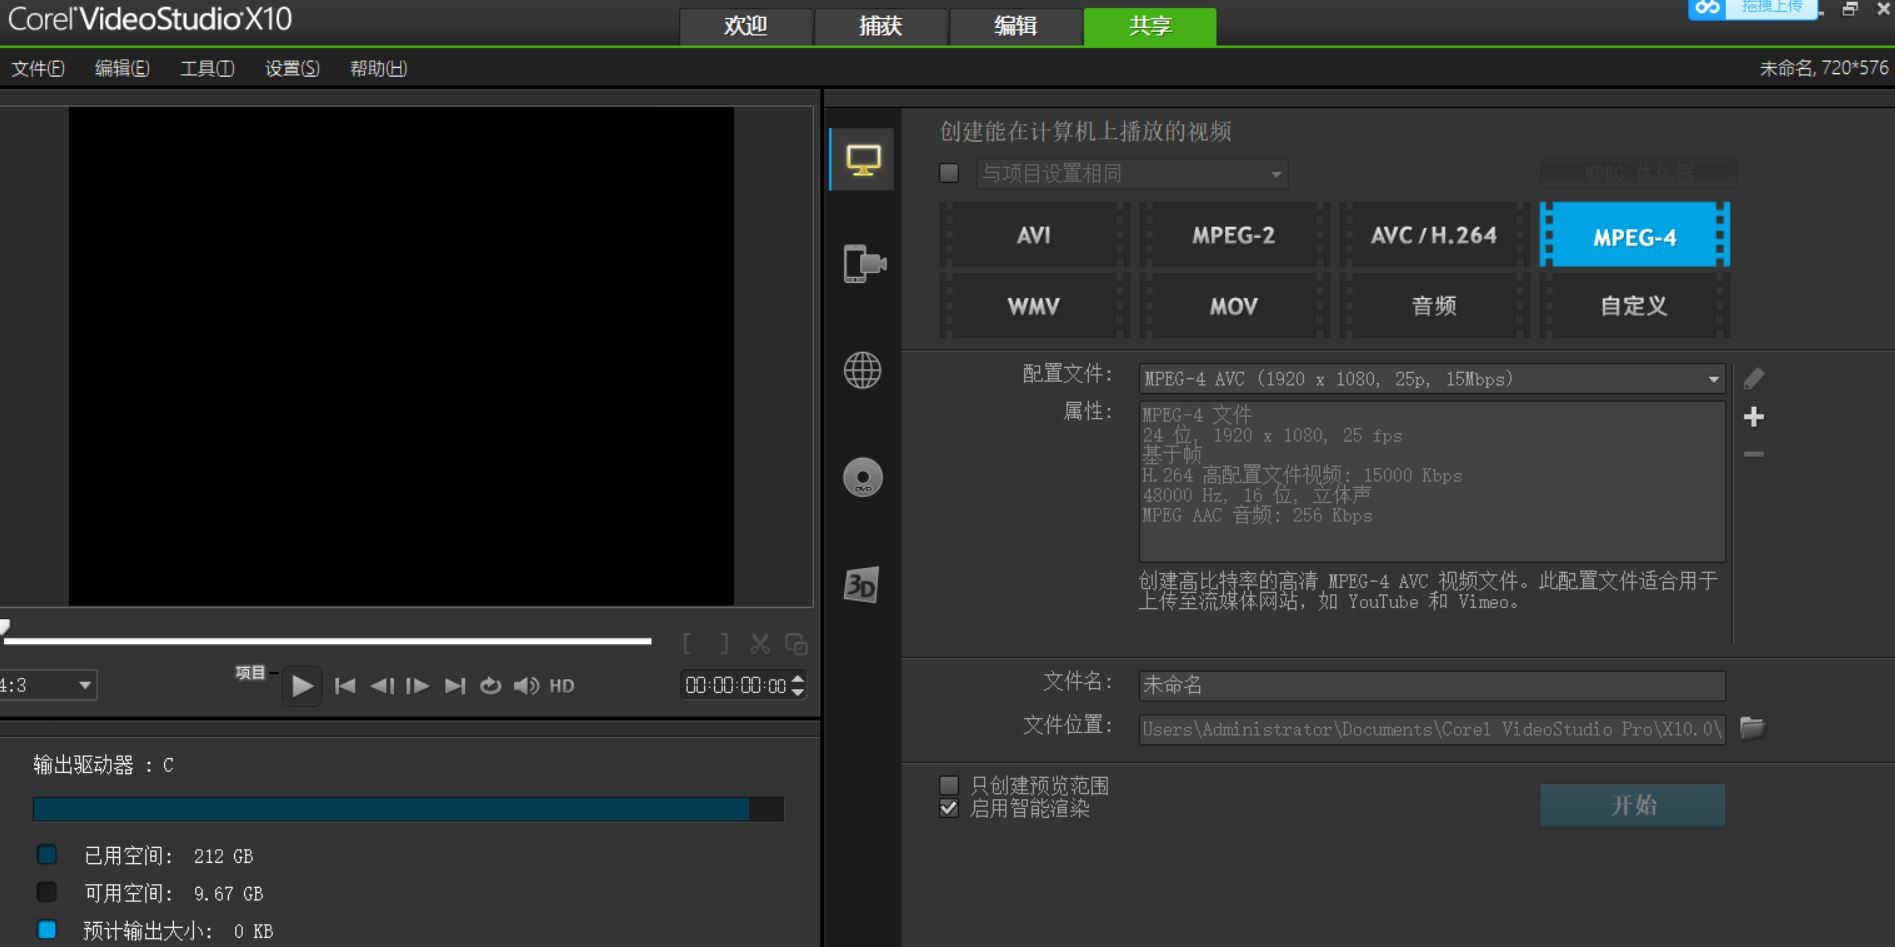Enable Same as project settings checkbox
The height and width of the screenshot is (947, 1895).
949,173
